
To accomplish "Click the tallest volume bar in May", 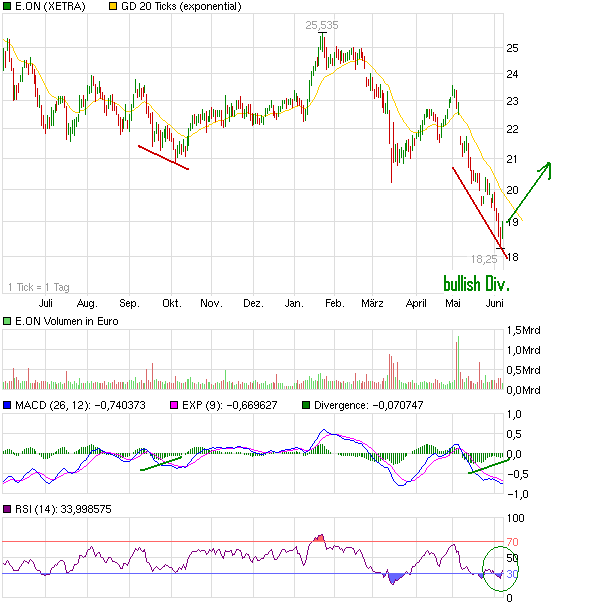I will (458, 362).
